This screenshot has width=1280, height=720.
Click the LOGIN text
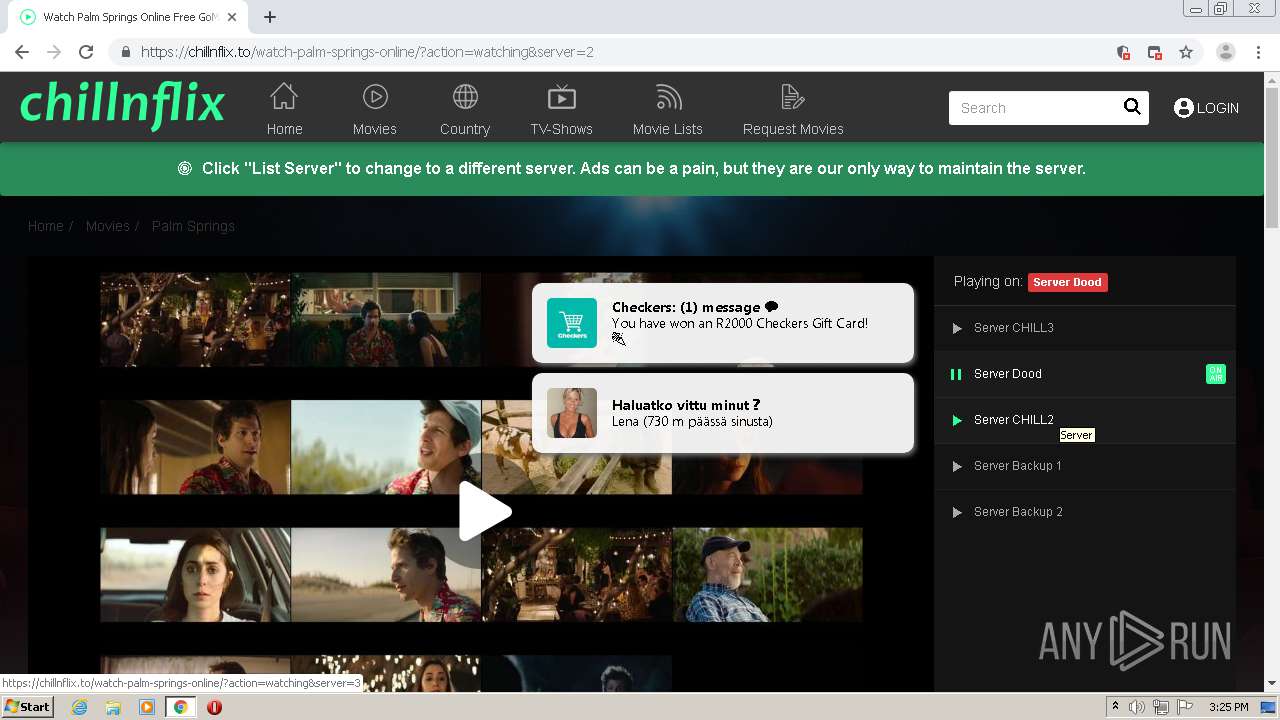point(1218,108)
